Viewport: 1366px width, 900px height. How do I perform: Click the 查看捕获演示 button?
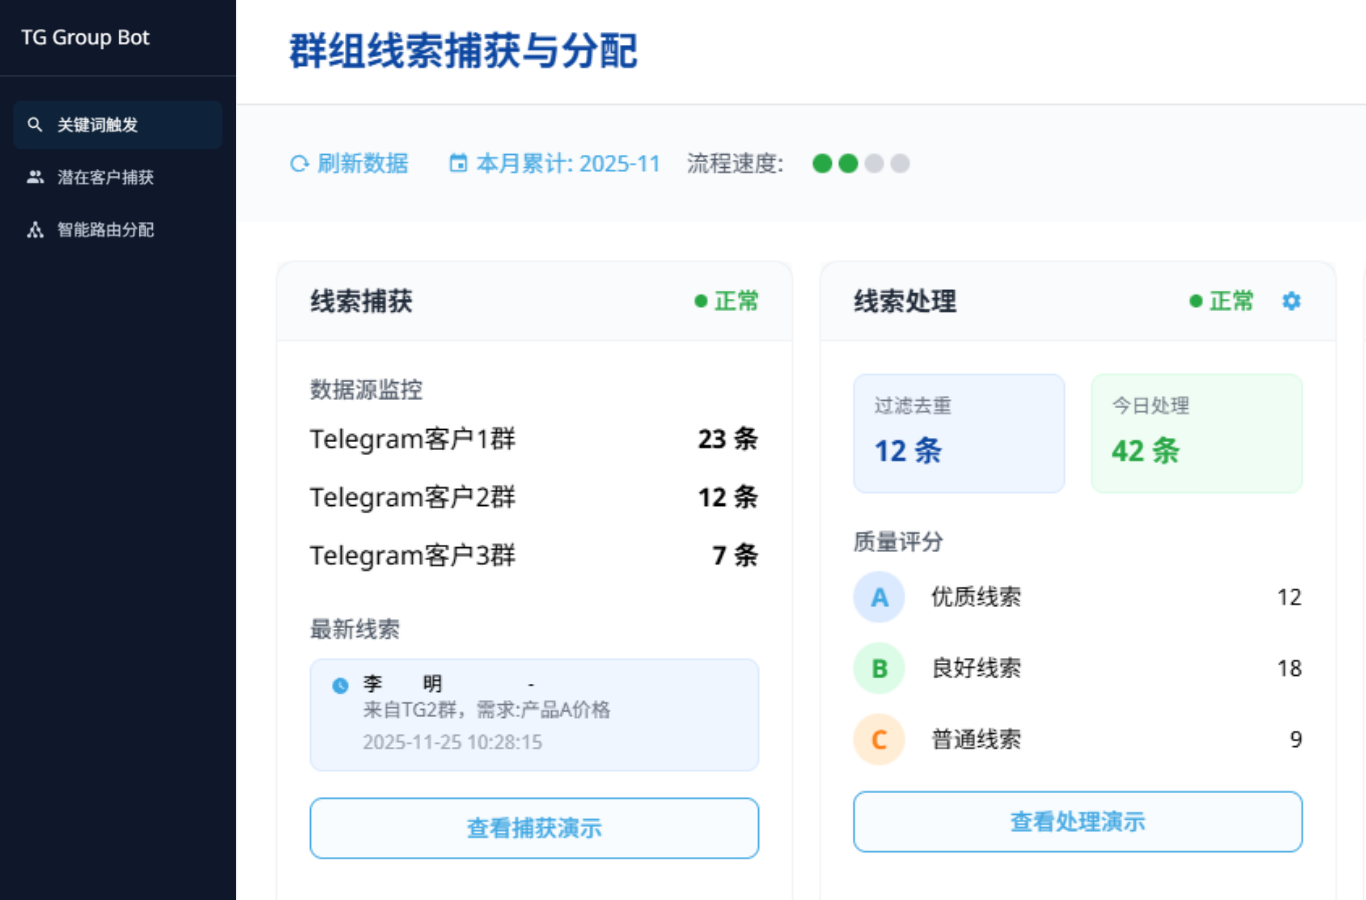tap(534, 827)
